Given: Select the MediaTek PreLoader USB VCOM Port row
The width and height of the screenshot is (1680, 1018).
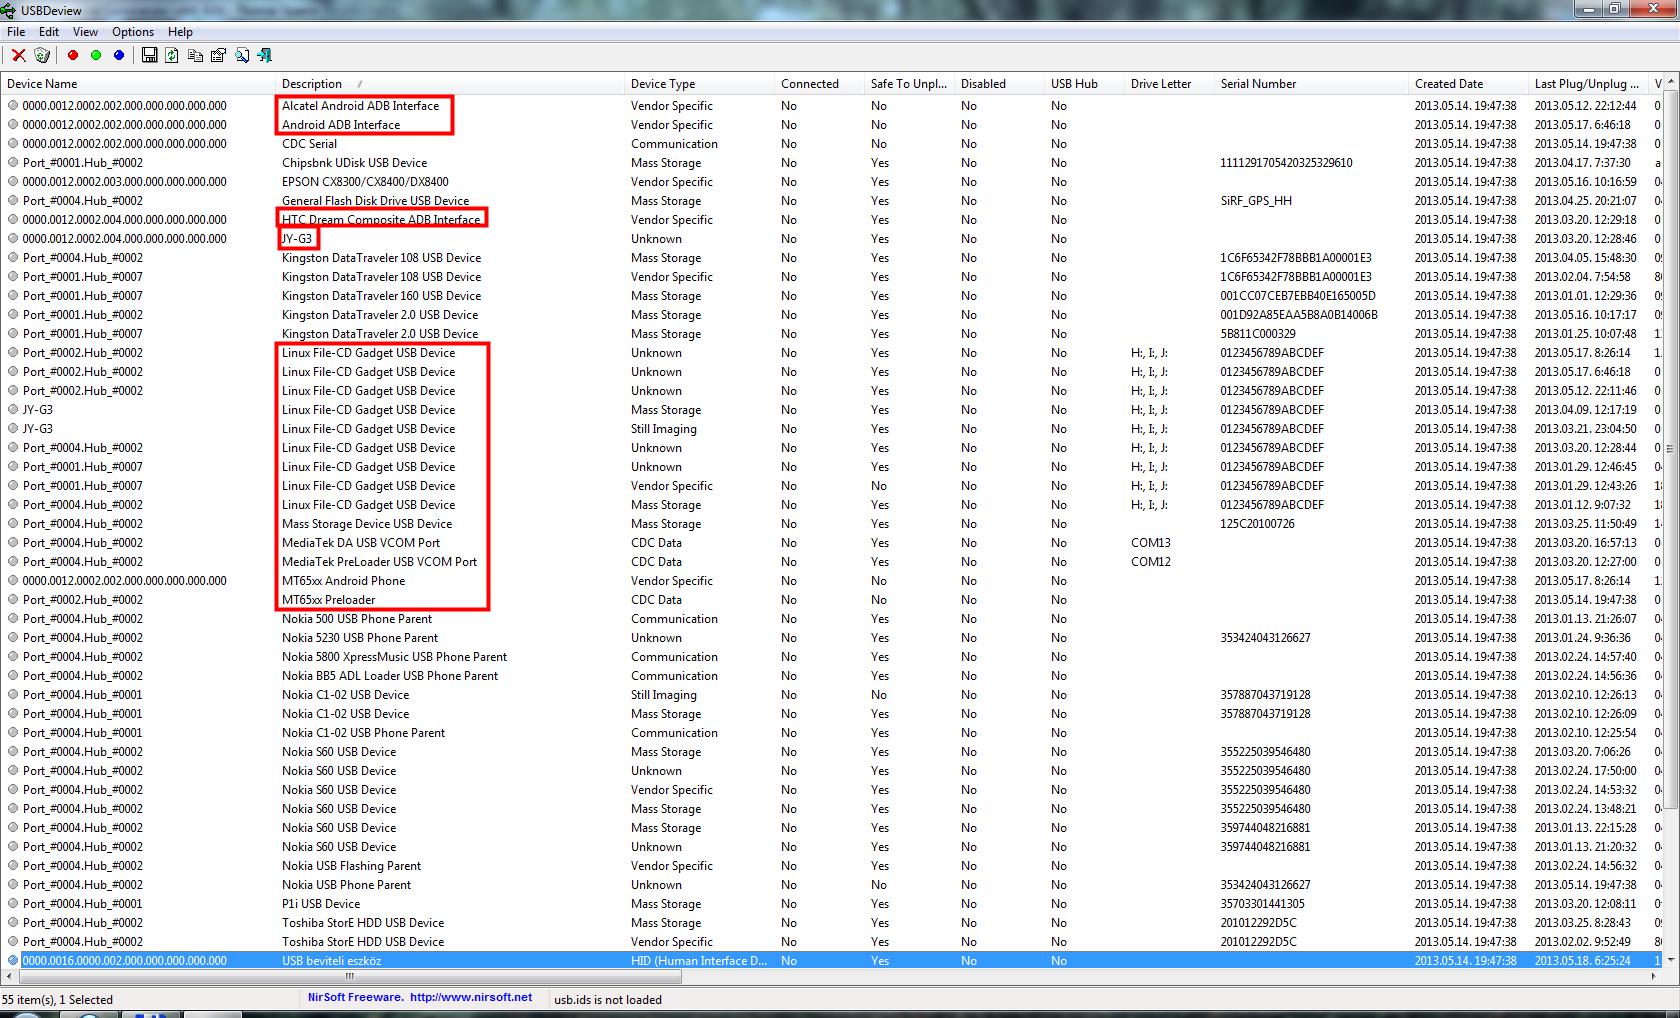Looking at the screenshot, I should [832, 562].
